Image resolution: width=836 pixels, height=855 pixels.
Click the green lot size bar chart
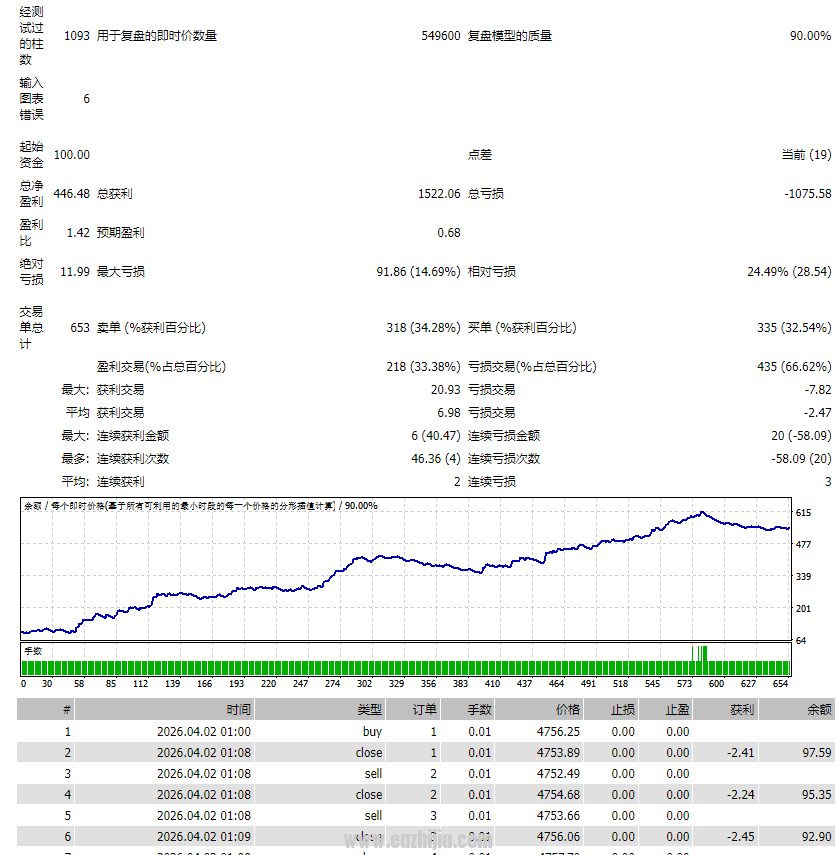coord(406,660)
